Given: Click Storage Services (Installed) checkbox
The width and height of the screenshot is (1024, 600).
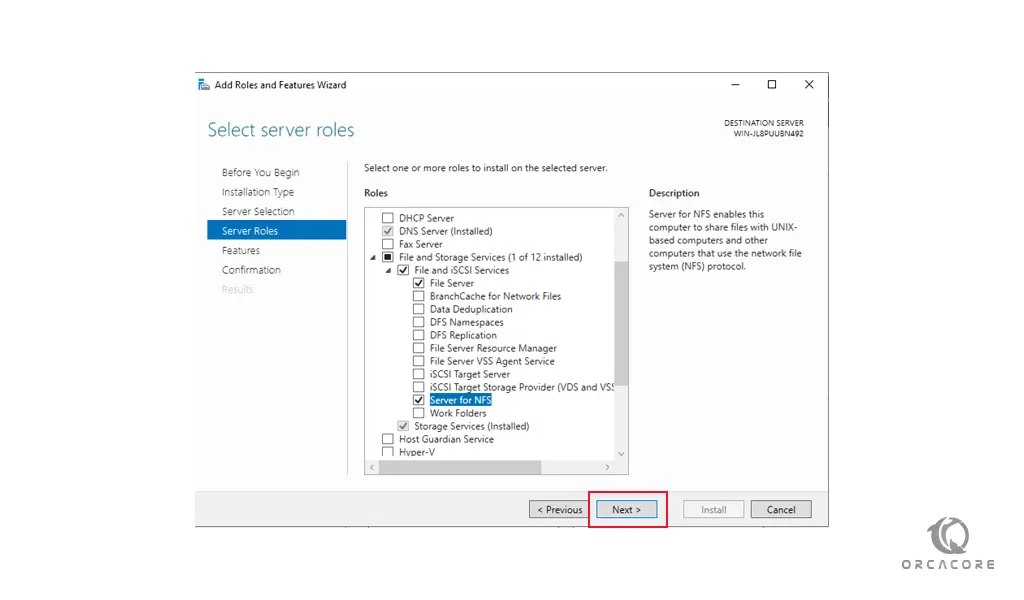Looking at the screenshot, I should pos(404,426).
